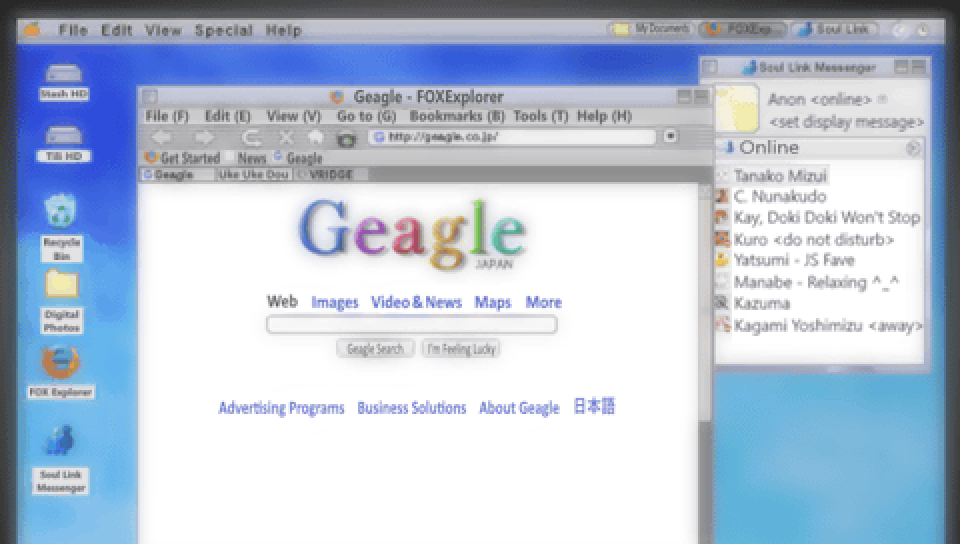Image resolution: width=960 pixels, height=544 pixels.
Task: Click the stop loading X icon
Action: (x=286, y=137)
